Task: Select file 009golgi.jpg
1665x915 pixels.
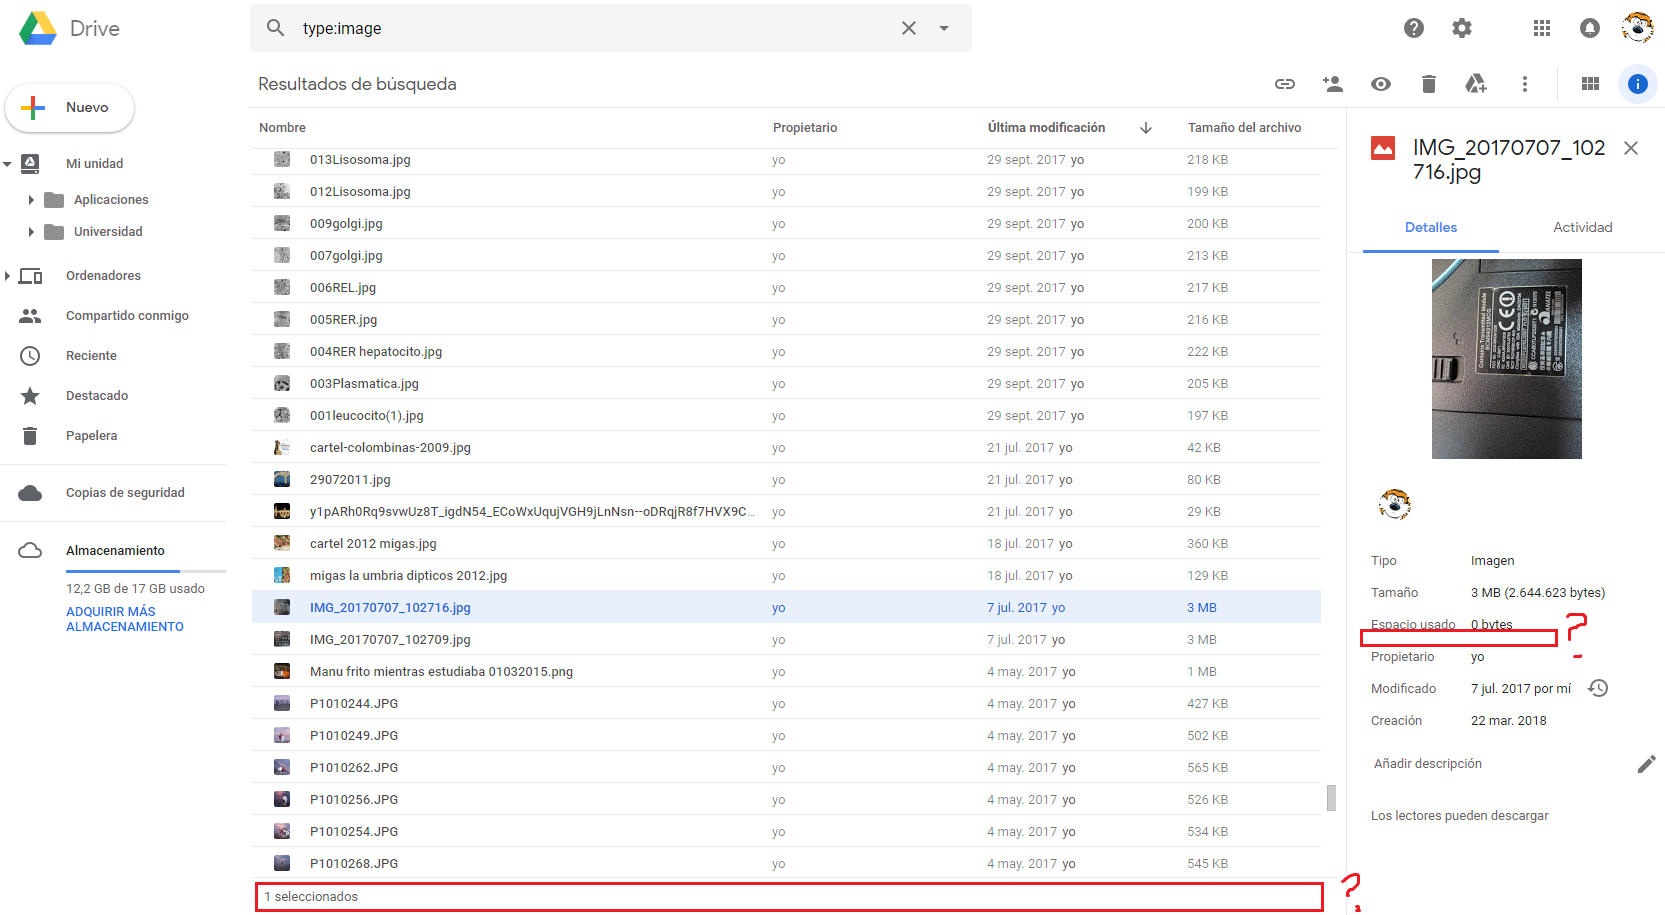Action: click(x=786, y=224)
